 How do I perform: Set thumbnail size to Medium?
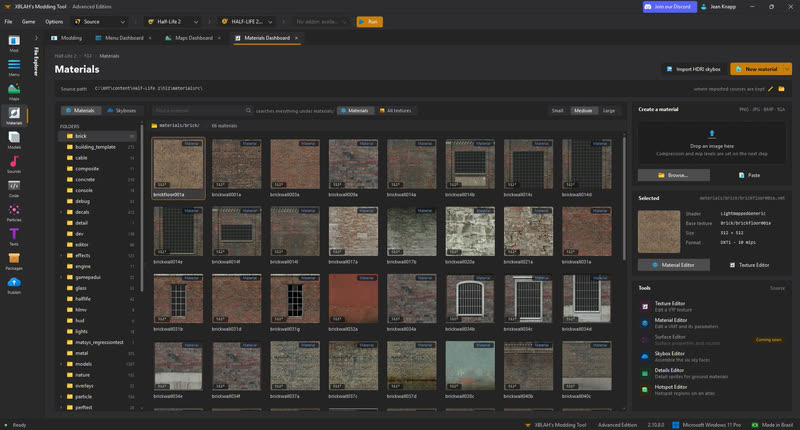(x=583, y=110)
